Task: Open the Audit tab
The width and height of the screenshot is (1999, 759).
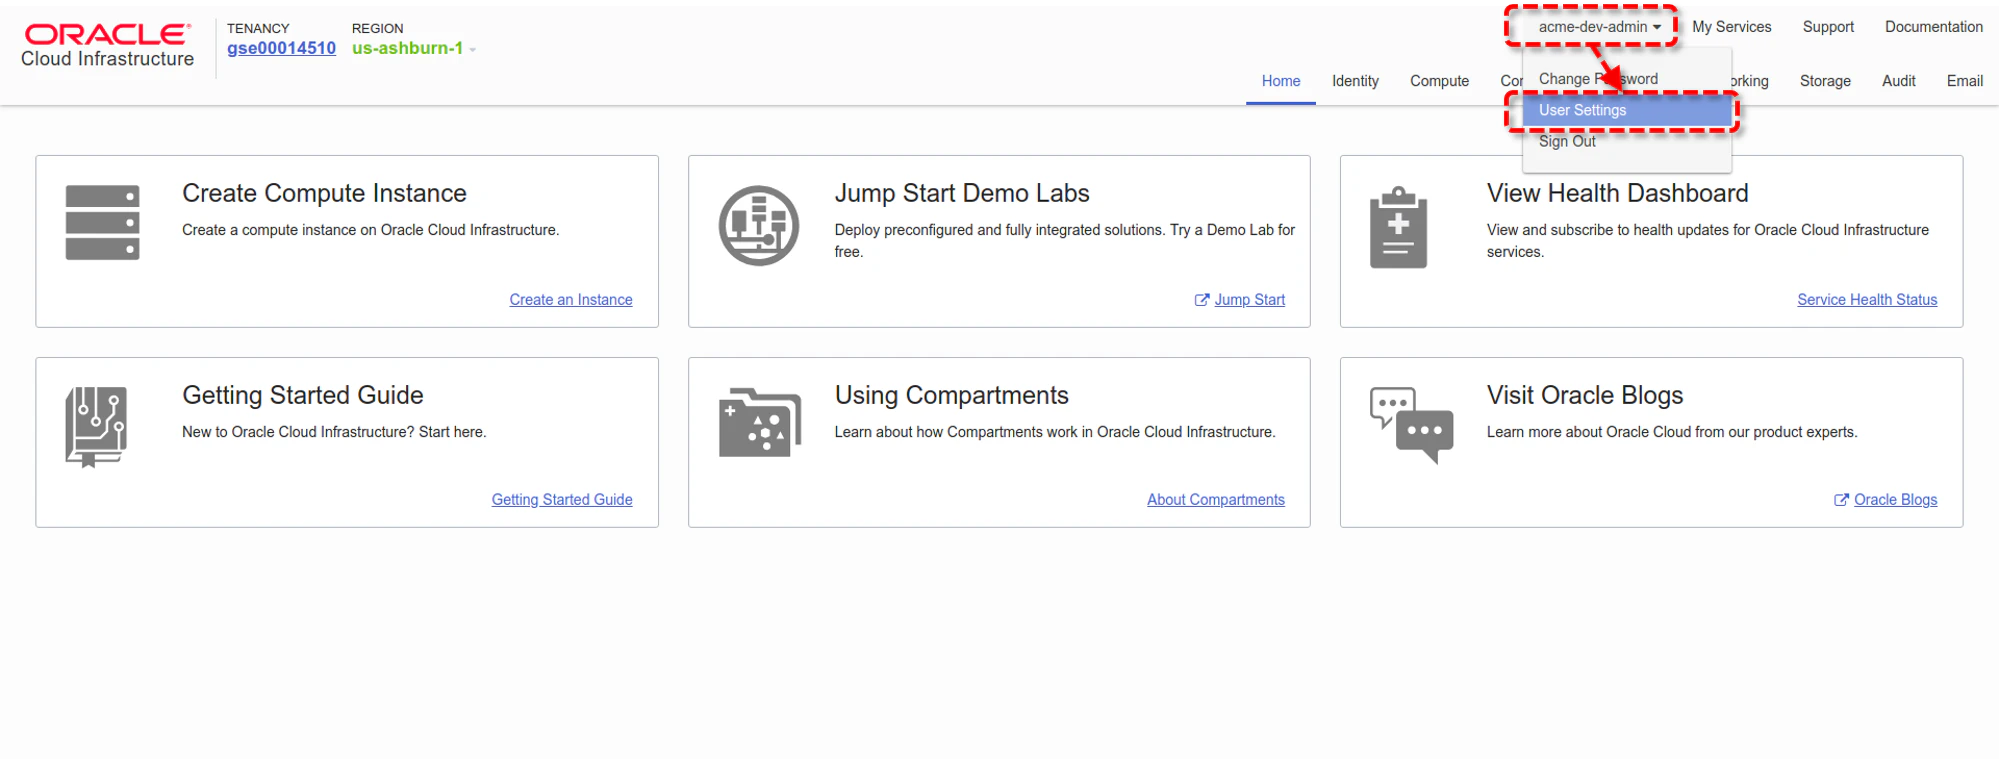Action: (1898, 81)
